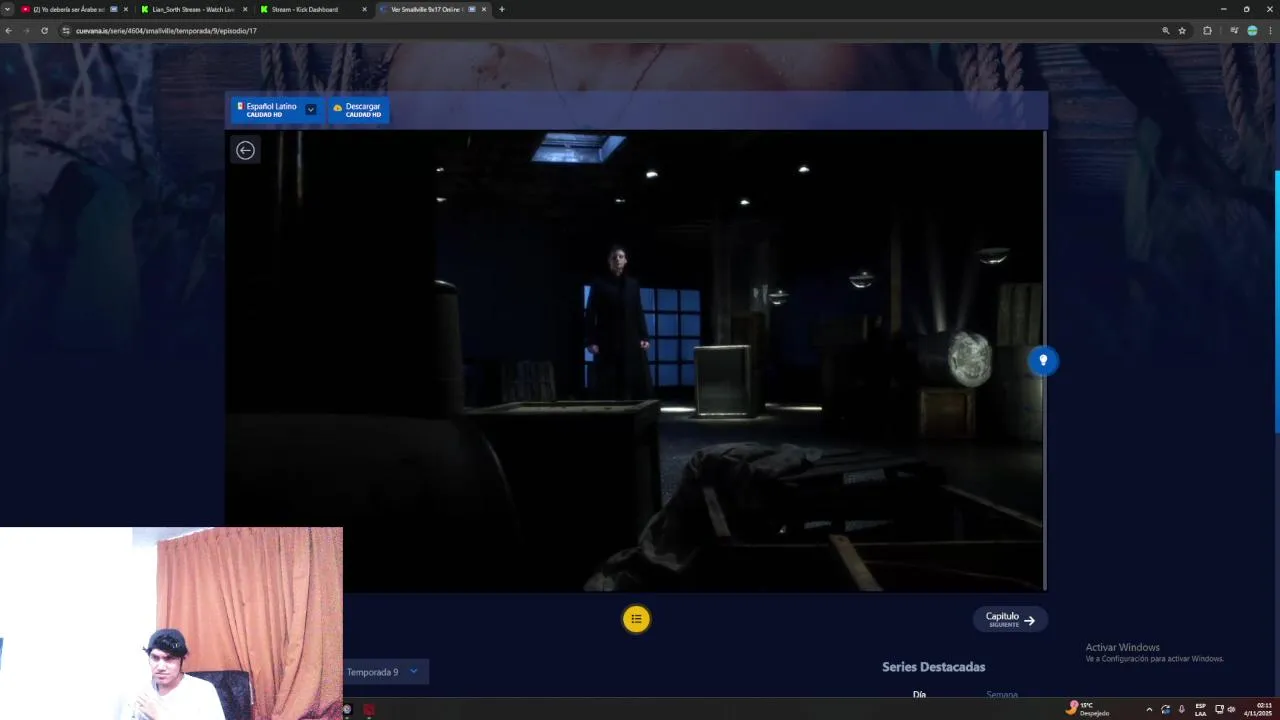Open the Español Latino language dropdown
1280x720 pixels.
click(x=277, y=109)
